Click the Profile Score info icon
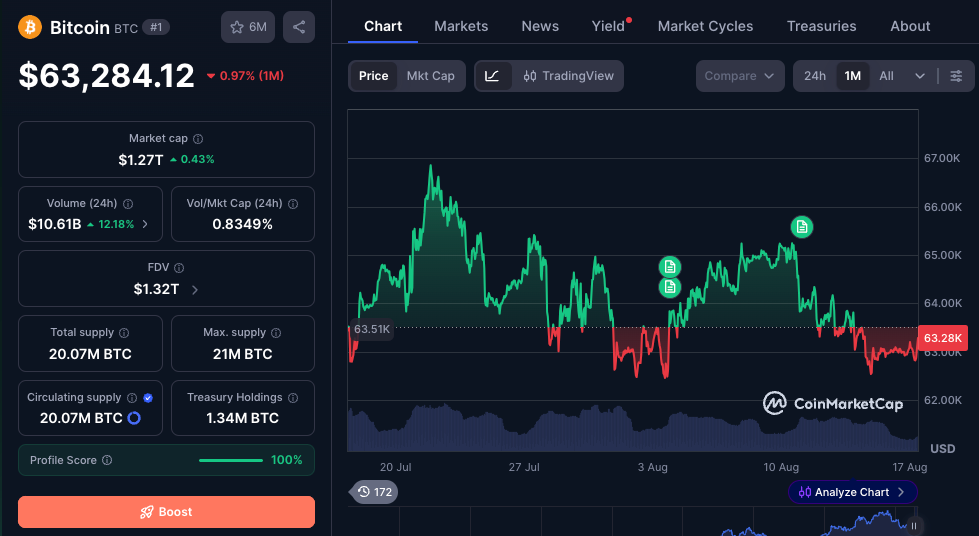Image resolution: width=979 pixels, height=536 pixels. 107,460
